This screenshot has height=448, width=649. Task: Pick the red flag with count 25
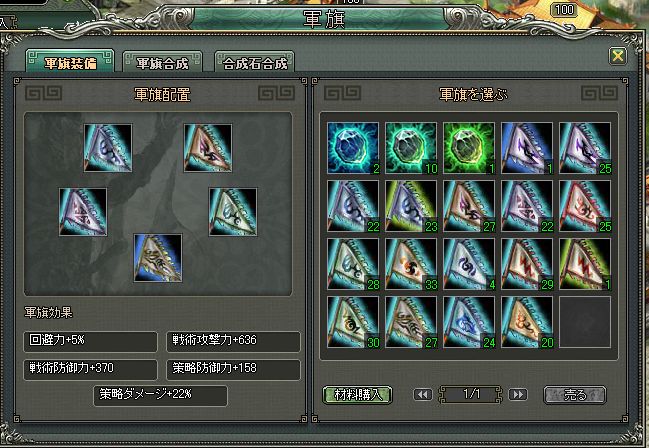click(585, 206)
